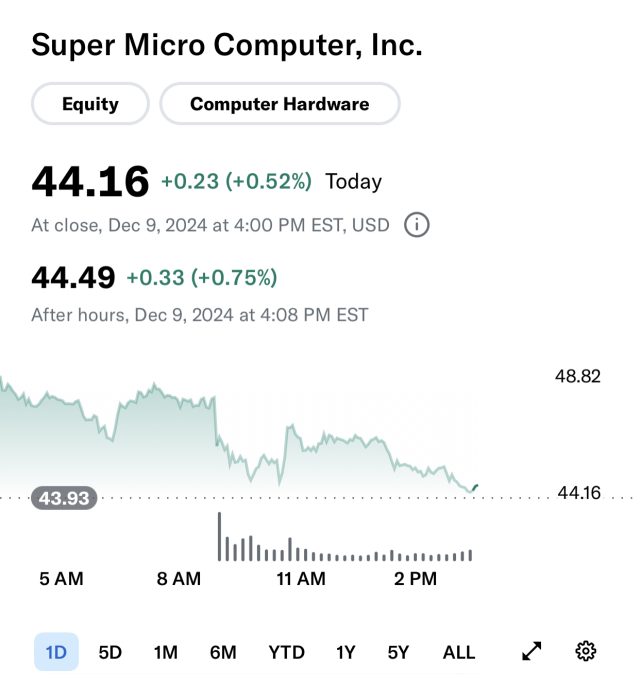This screenshot has width=640, height=686.
Task: Click the 11 AM time axis label
Action: [301, 579]
